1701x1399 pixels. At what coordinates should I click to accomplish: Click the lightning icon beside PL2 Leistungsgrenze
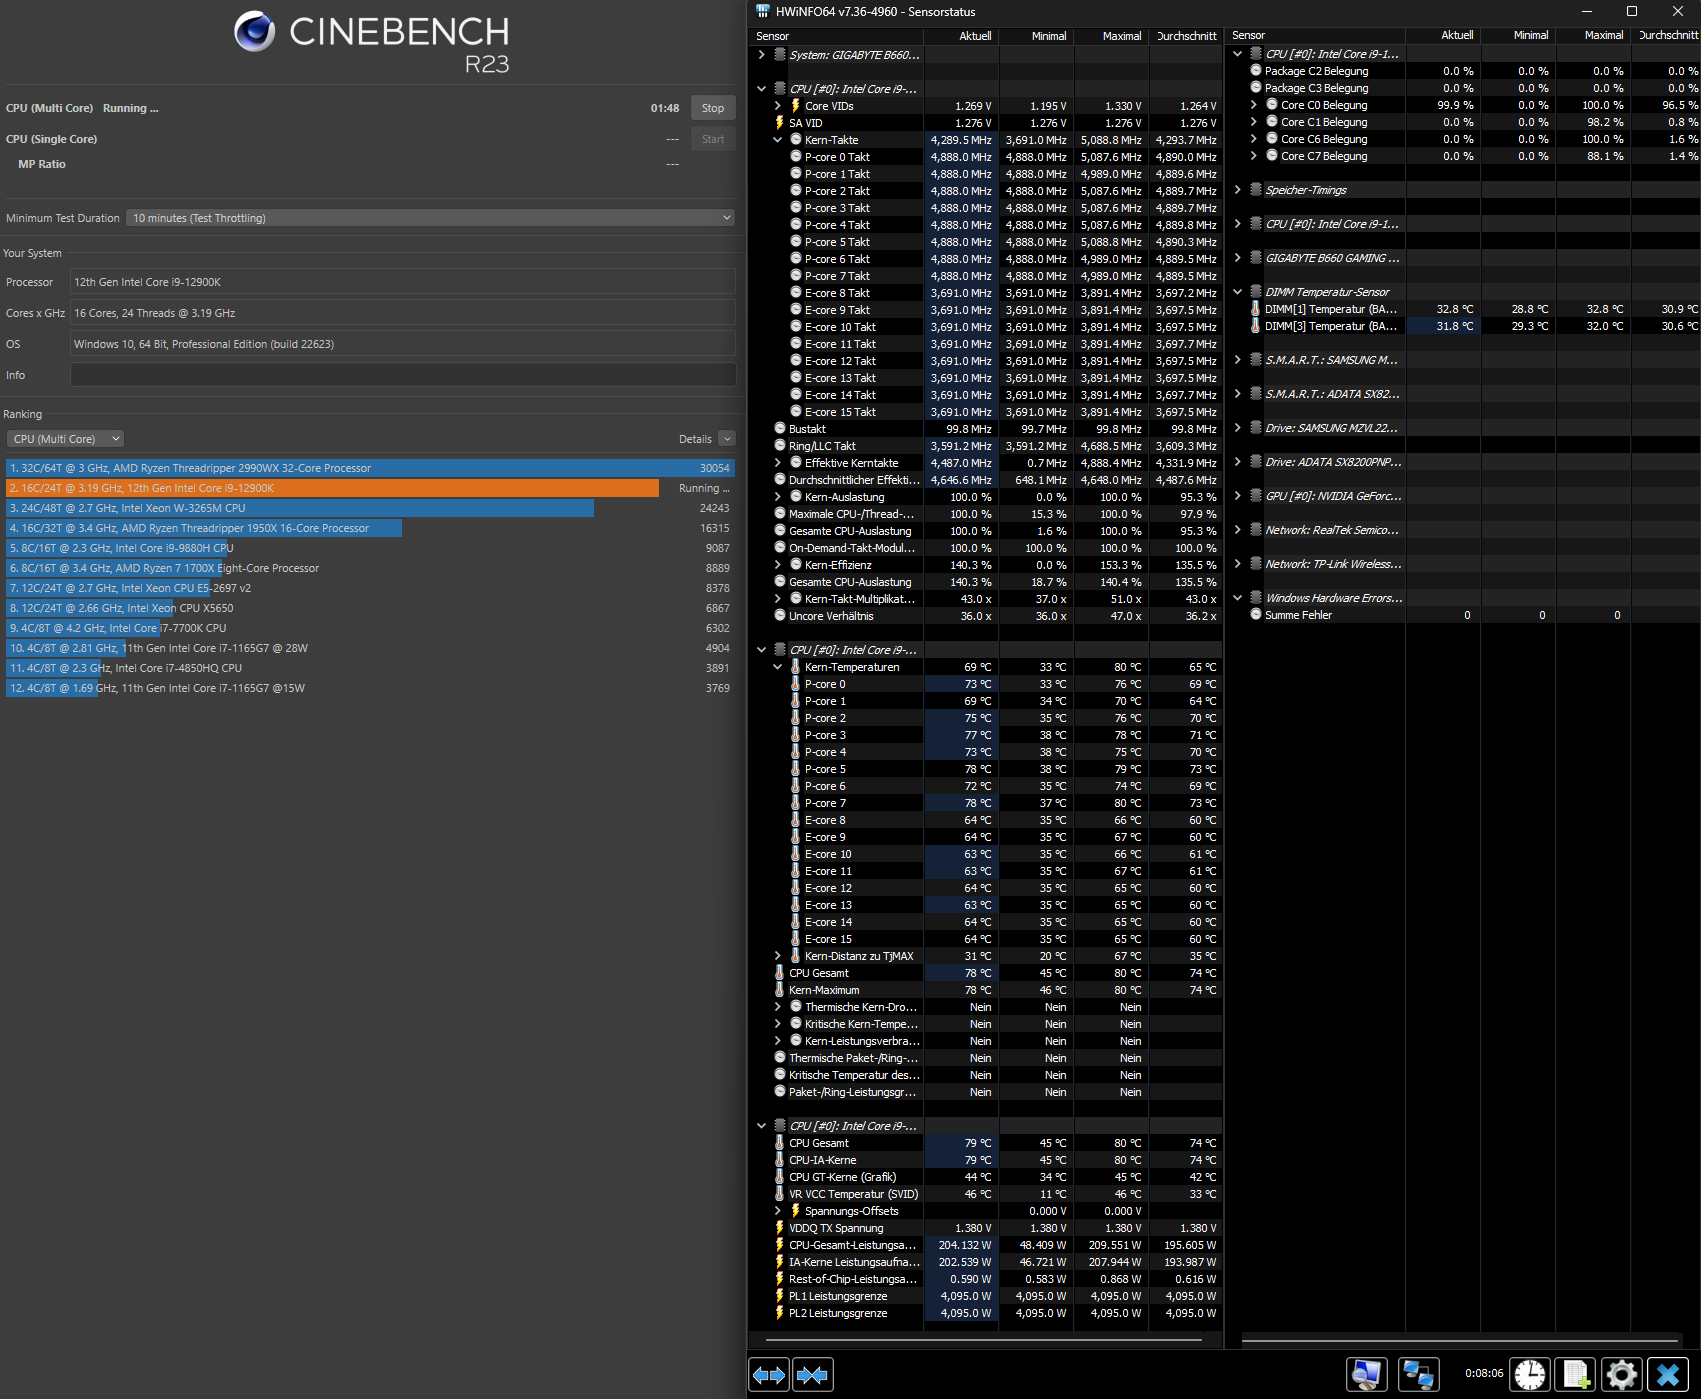pyautogui.click(x=780, y=1312)
